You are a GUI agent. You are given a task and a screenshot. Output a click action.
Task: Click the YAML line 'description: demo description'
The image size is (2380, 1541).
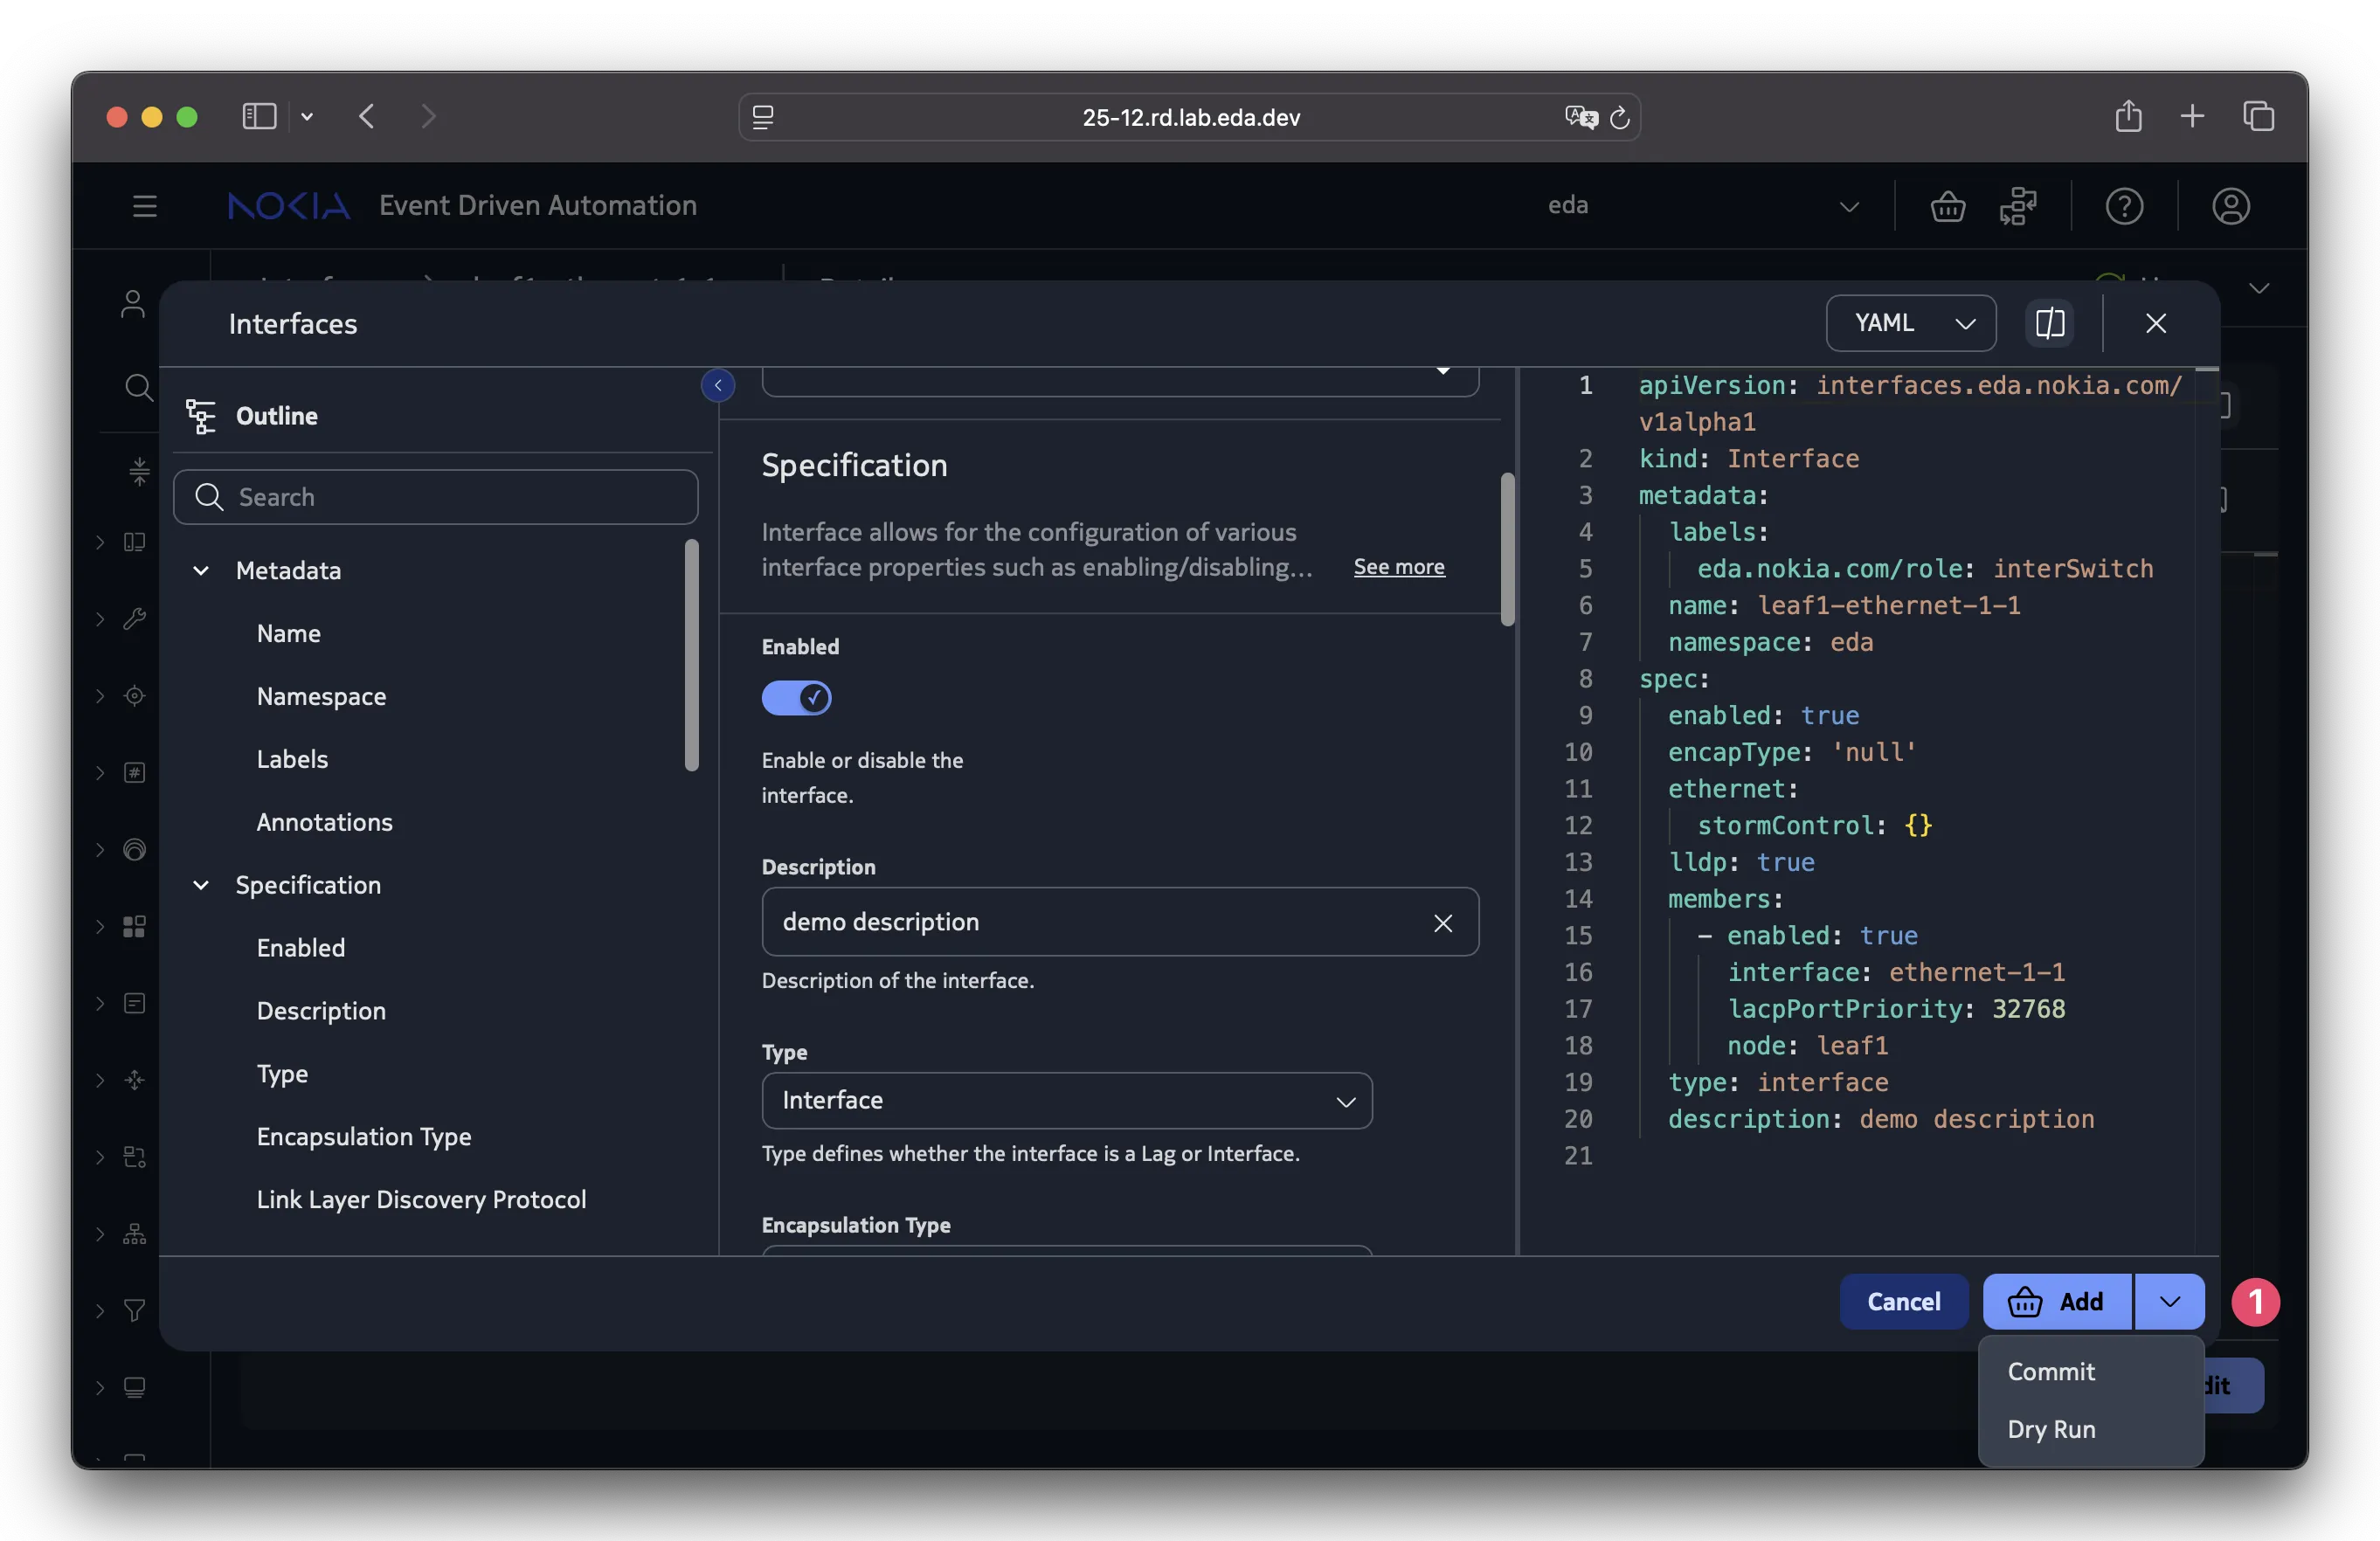[1880, 1119]
